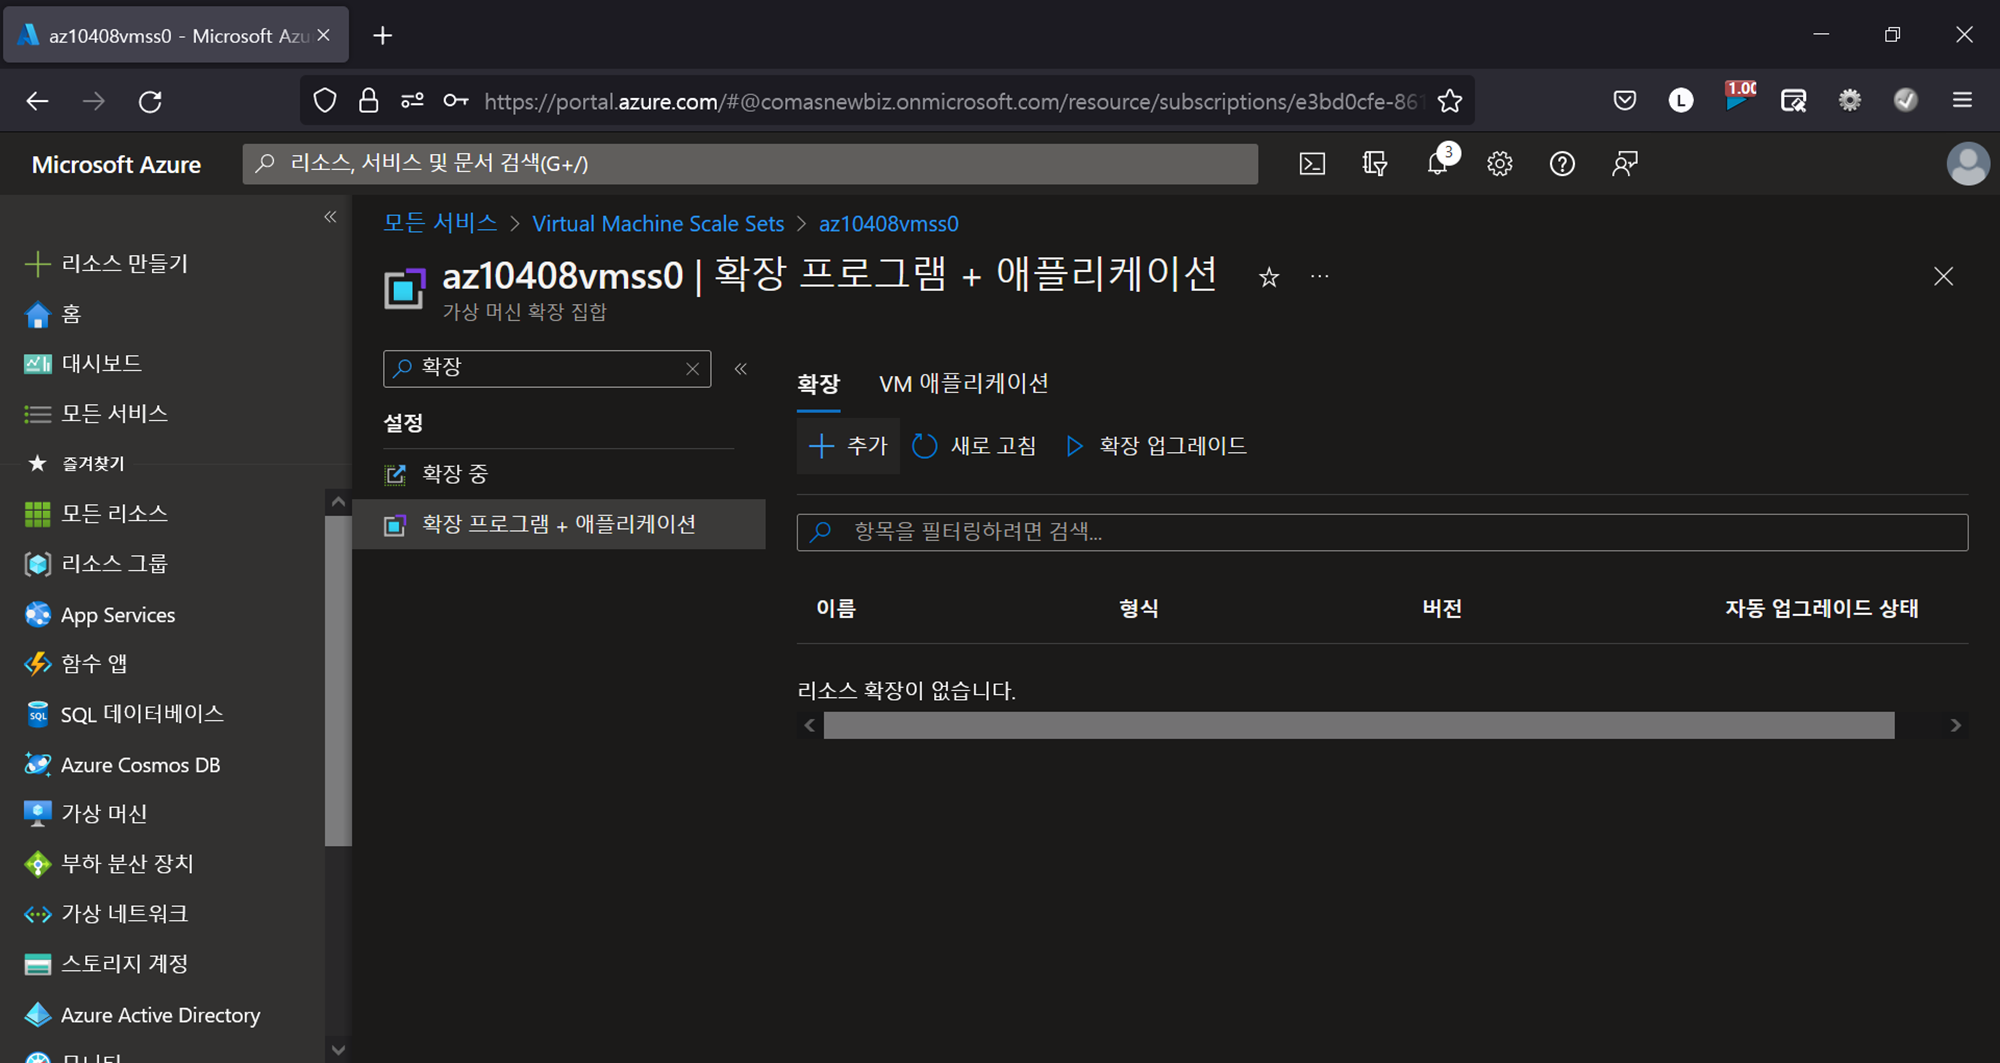Focus the Azure global search bar
The image size is (2000, 1063).
pyautogui.click(x=750, y=164)
